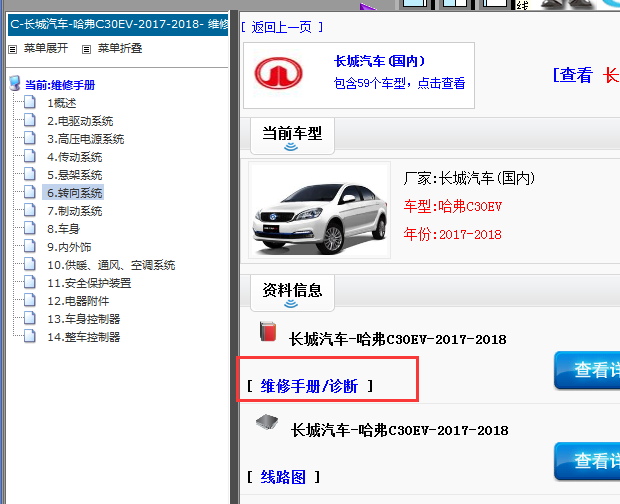This screenshot has height=504, width=620.
Task: Click page icon next to 4.传动系统
Action: click(x=30, y=156)
